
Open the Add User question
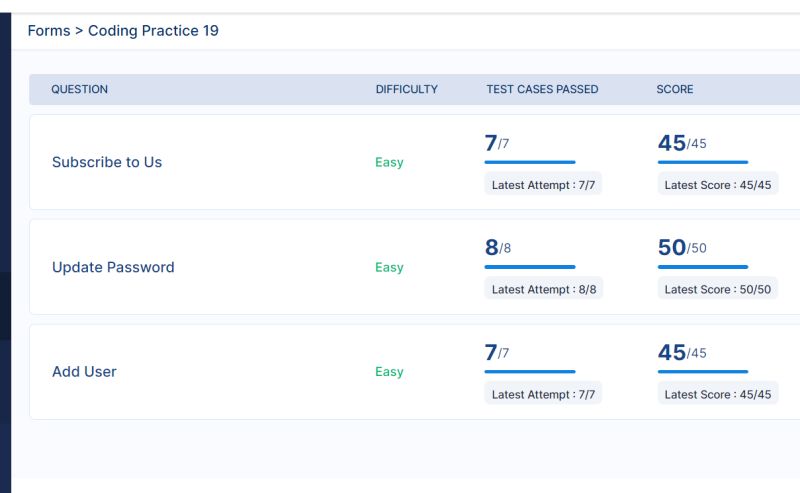[x=84, y=372]
